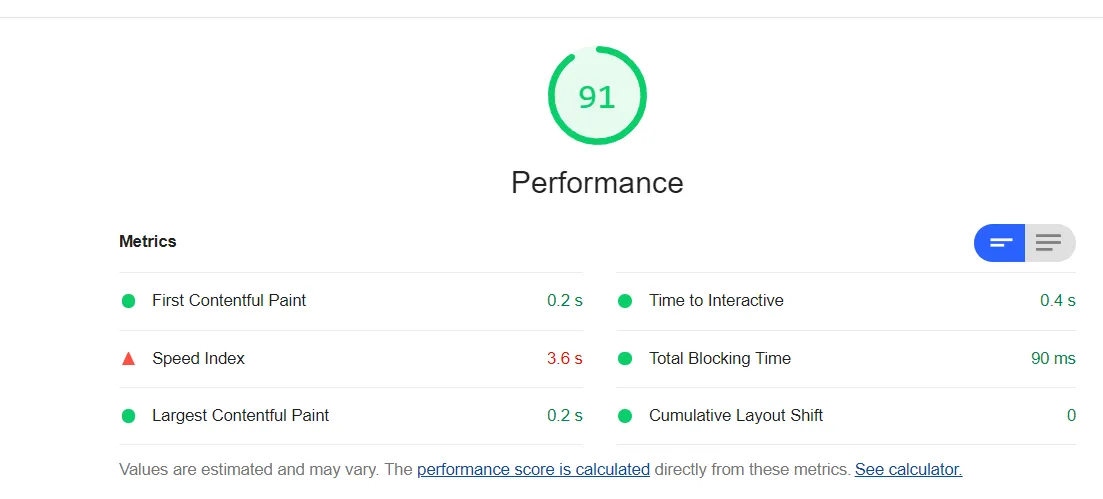Select the First Contentful Paint metric label
1103x499 pixels.
point(229,300)
